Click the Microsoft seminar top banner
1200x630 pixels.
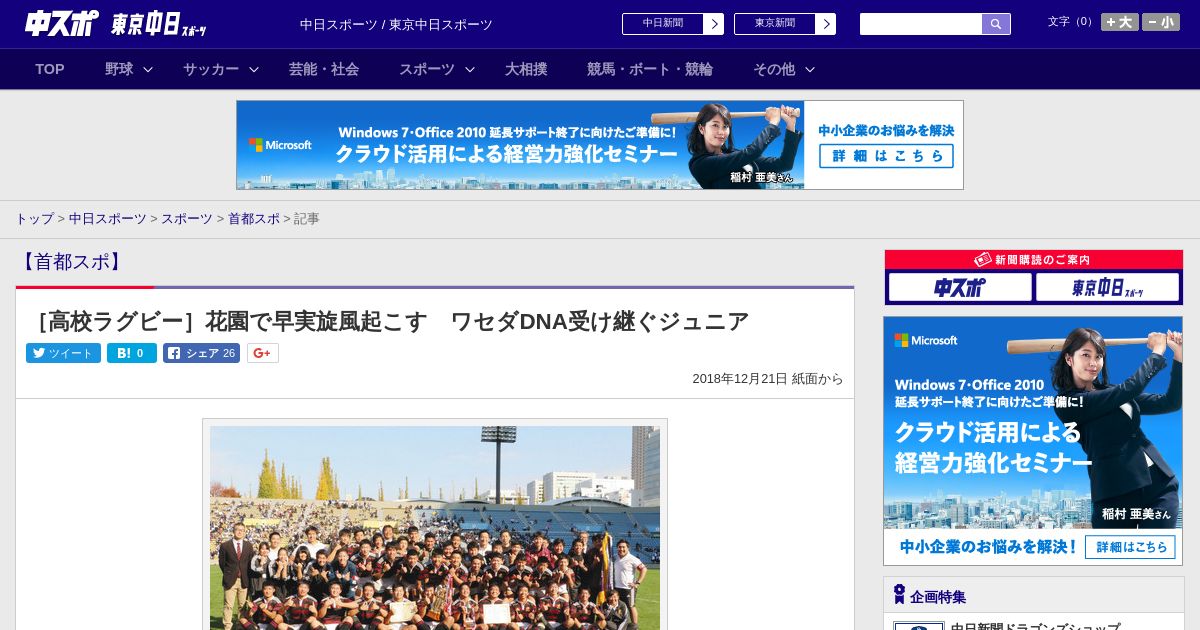tap(600, 145)
